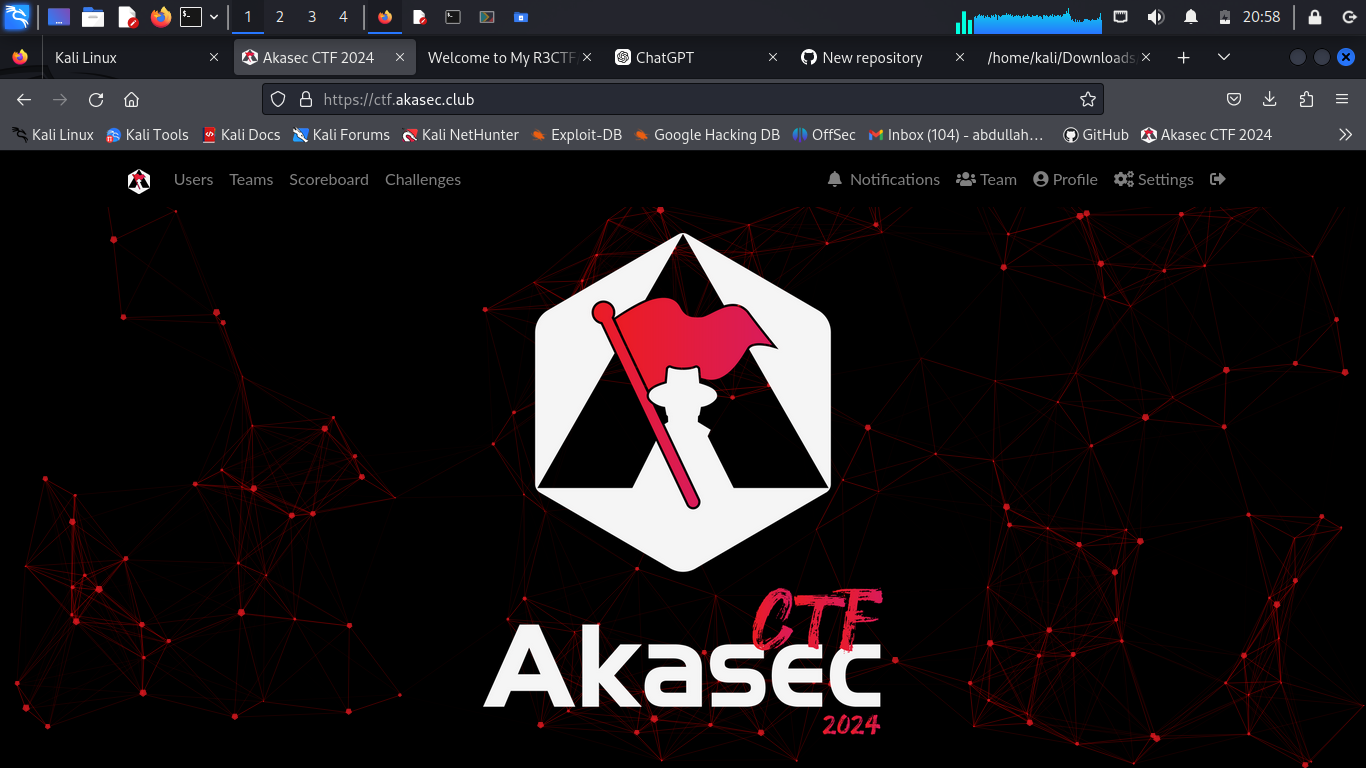Expand the terminal launcher dropdown arrow
The height and width of the screenshot is (768, 1366).
[x=214, y=17]
